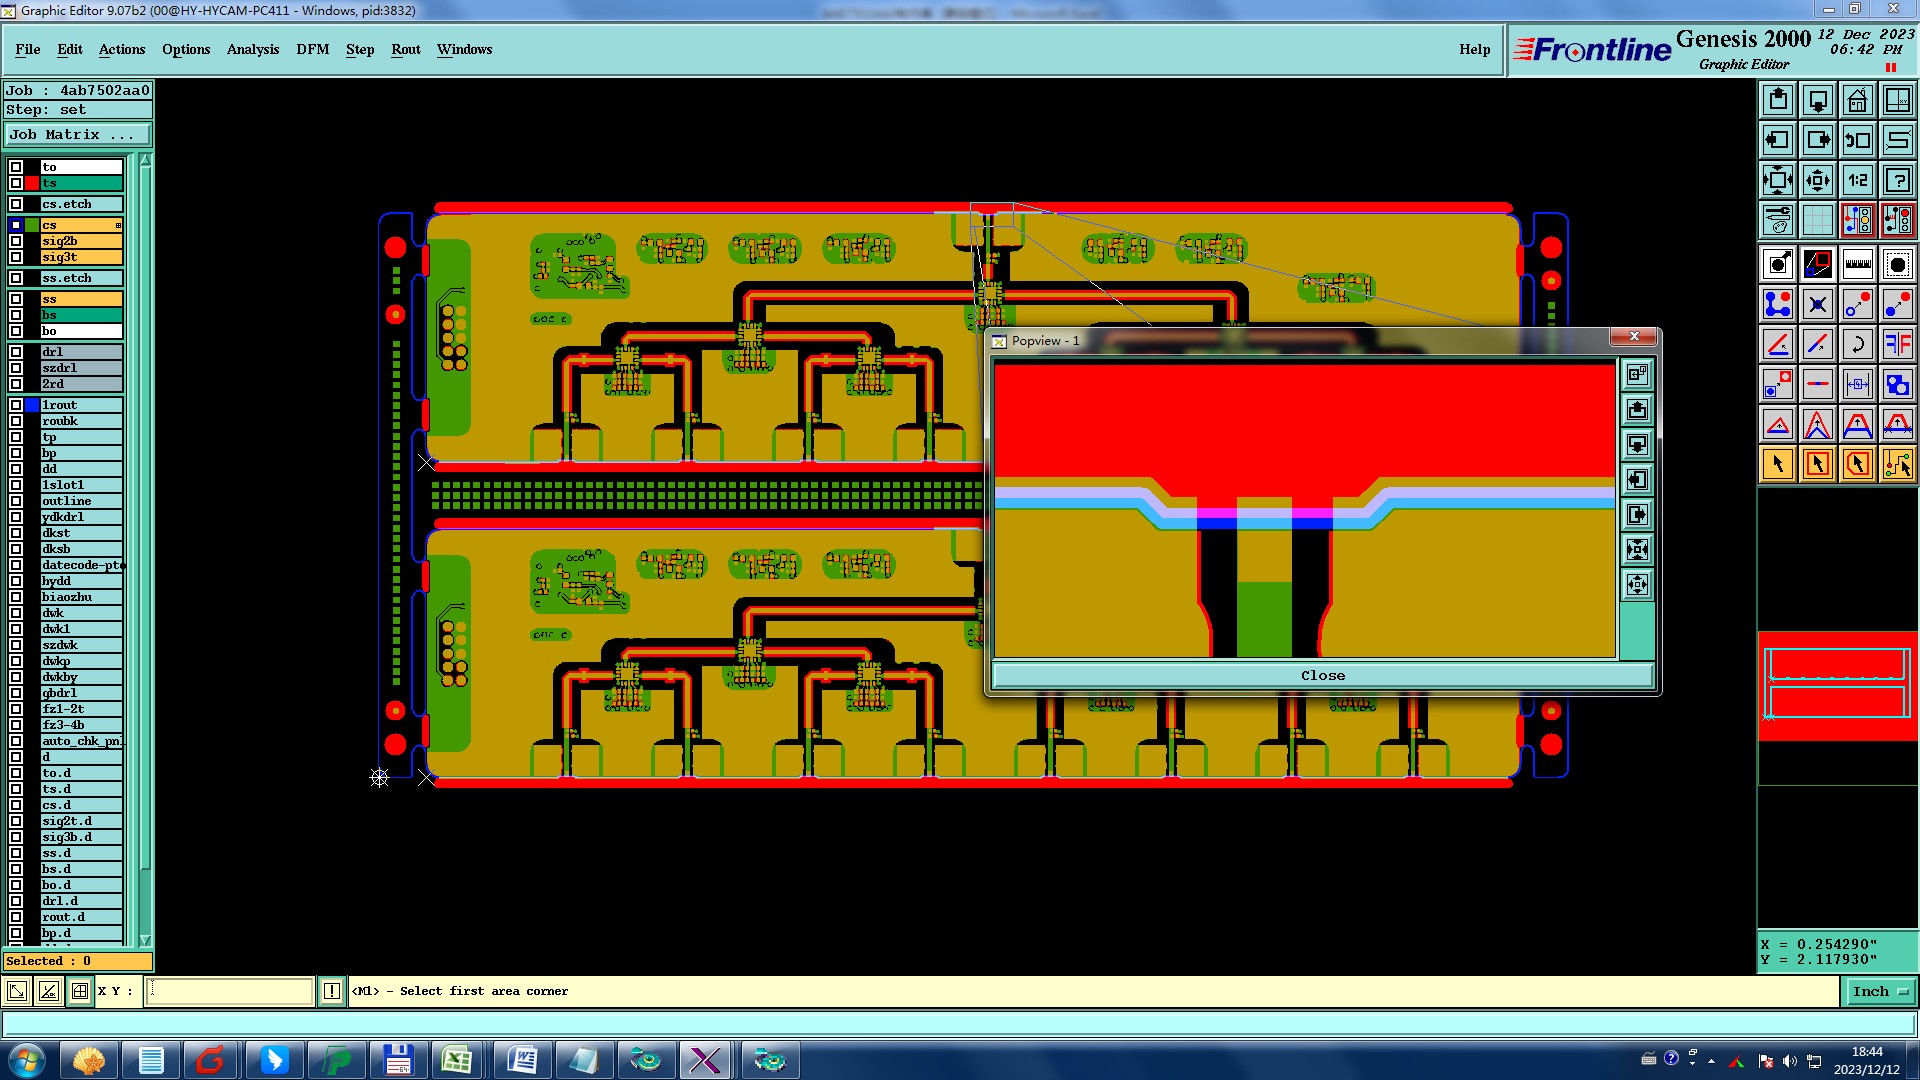Image resolution: width=1920 pixels, height=1080 pixels.
Task: Open the Analysis menu
Action: [x=252, y=49]
